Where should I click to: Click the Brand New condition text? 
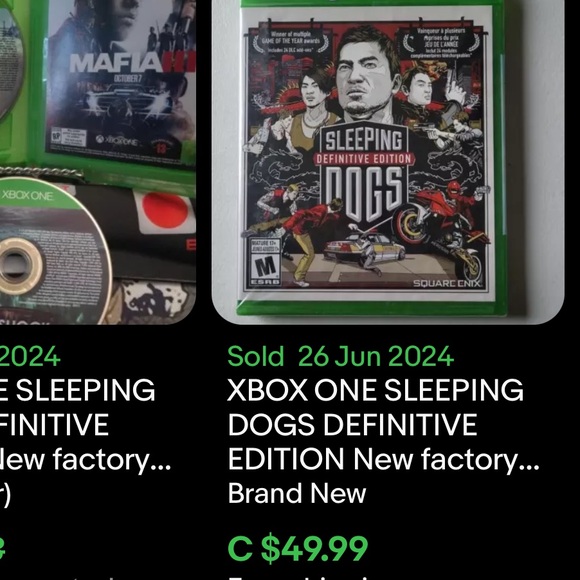pos(297,493)
